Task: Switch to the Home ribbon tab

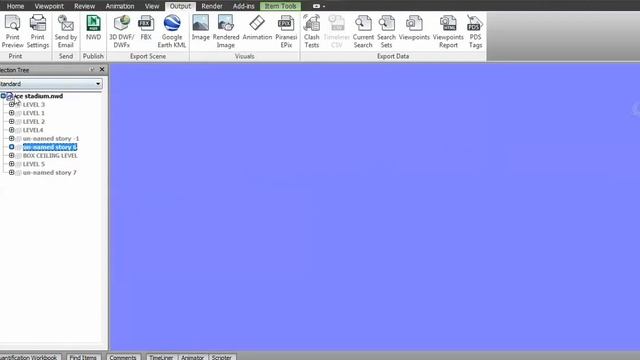Action: pyautogui.click(x=15, y=6)
